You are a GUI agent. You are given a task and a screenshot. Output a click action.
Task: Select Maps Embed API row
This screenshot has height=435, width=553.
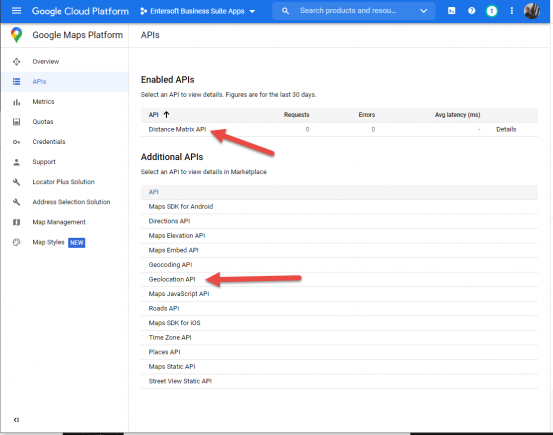[x=339, y=250]
